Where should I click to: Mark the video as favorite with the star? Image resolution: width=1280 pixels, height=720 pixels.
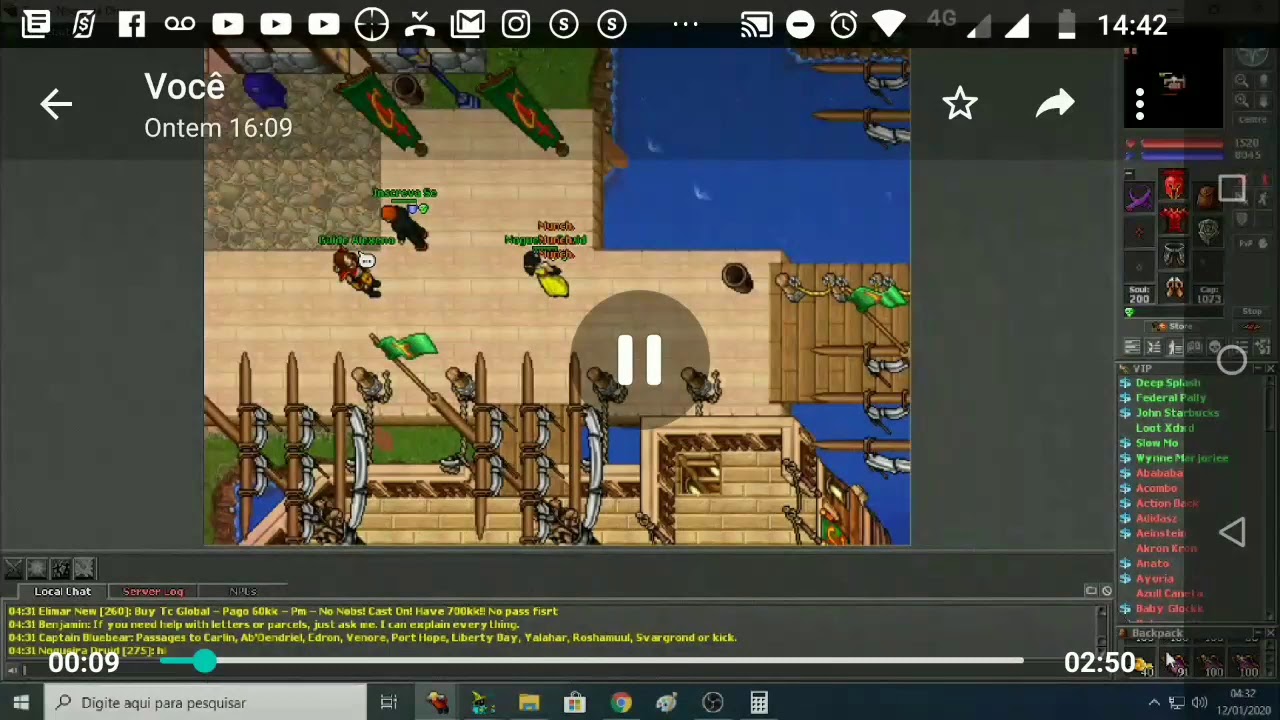tap(960, 103)
